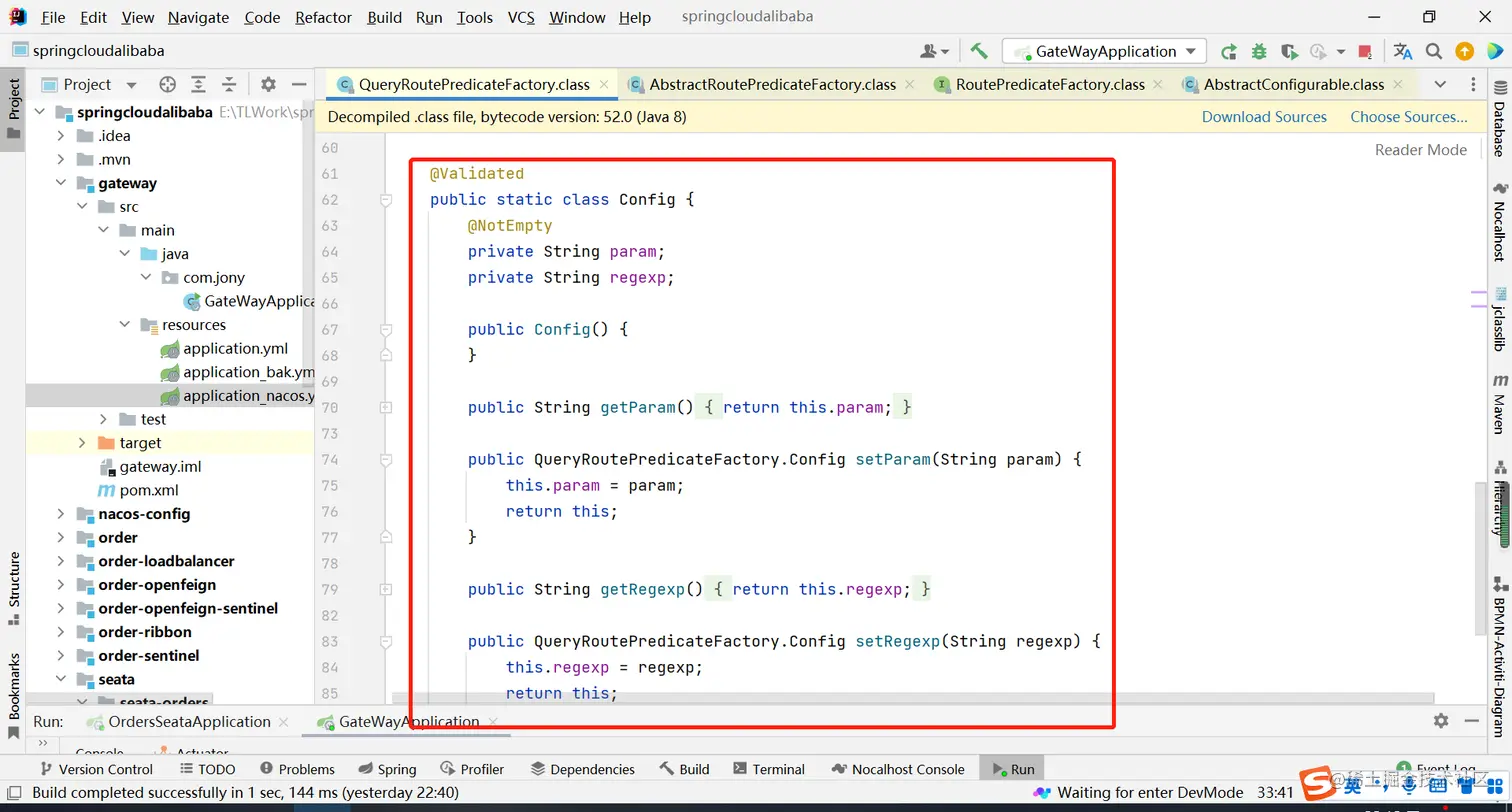Open Project panel gear options
The width and height of the screenshot is (1512, 812).
(x=268, y=84)
